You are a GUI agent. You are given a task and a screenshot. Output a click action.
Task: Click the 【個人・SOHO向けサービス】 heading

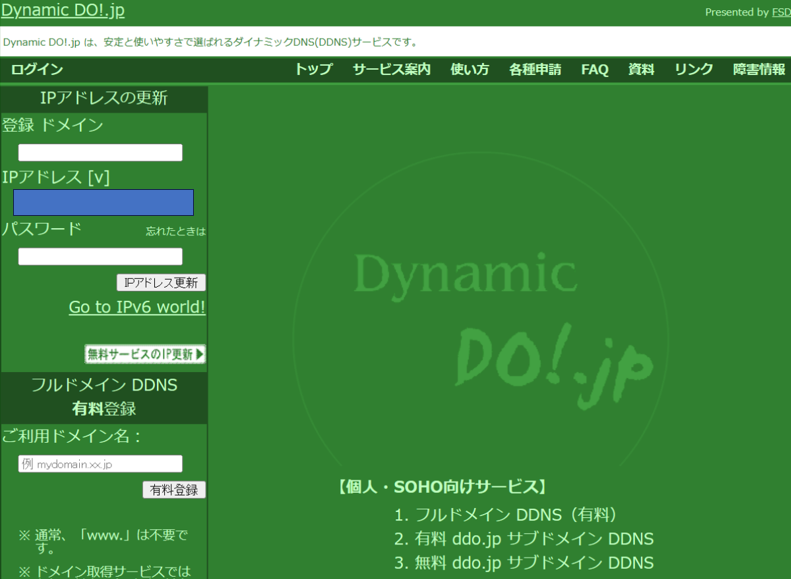(442, 487)
